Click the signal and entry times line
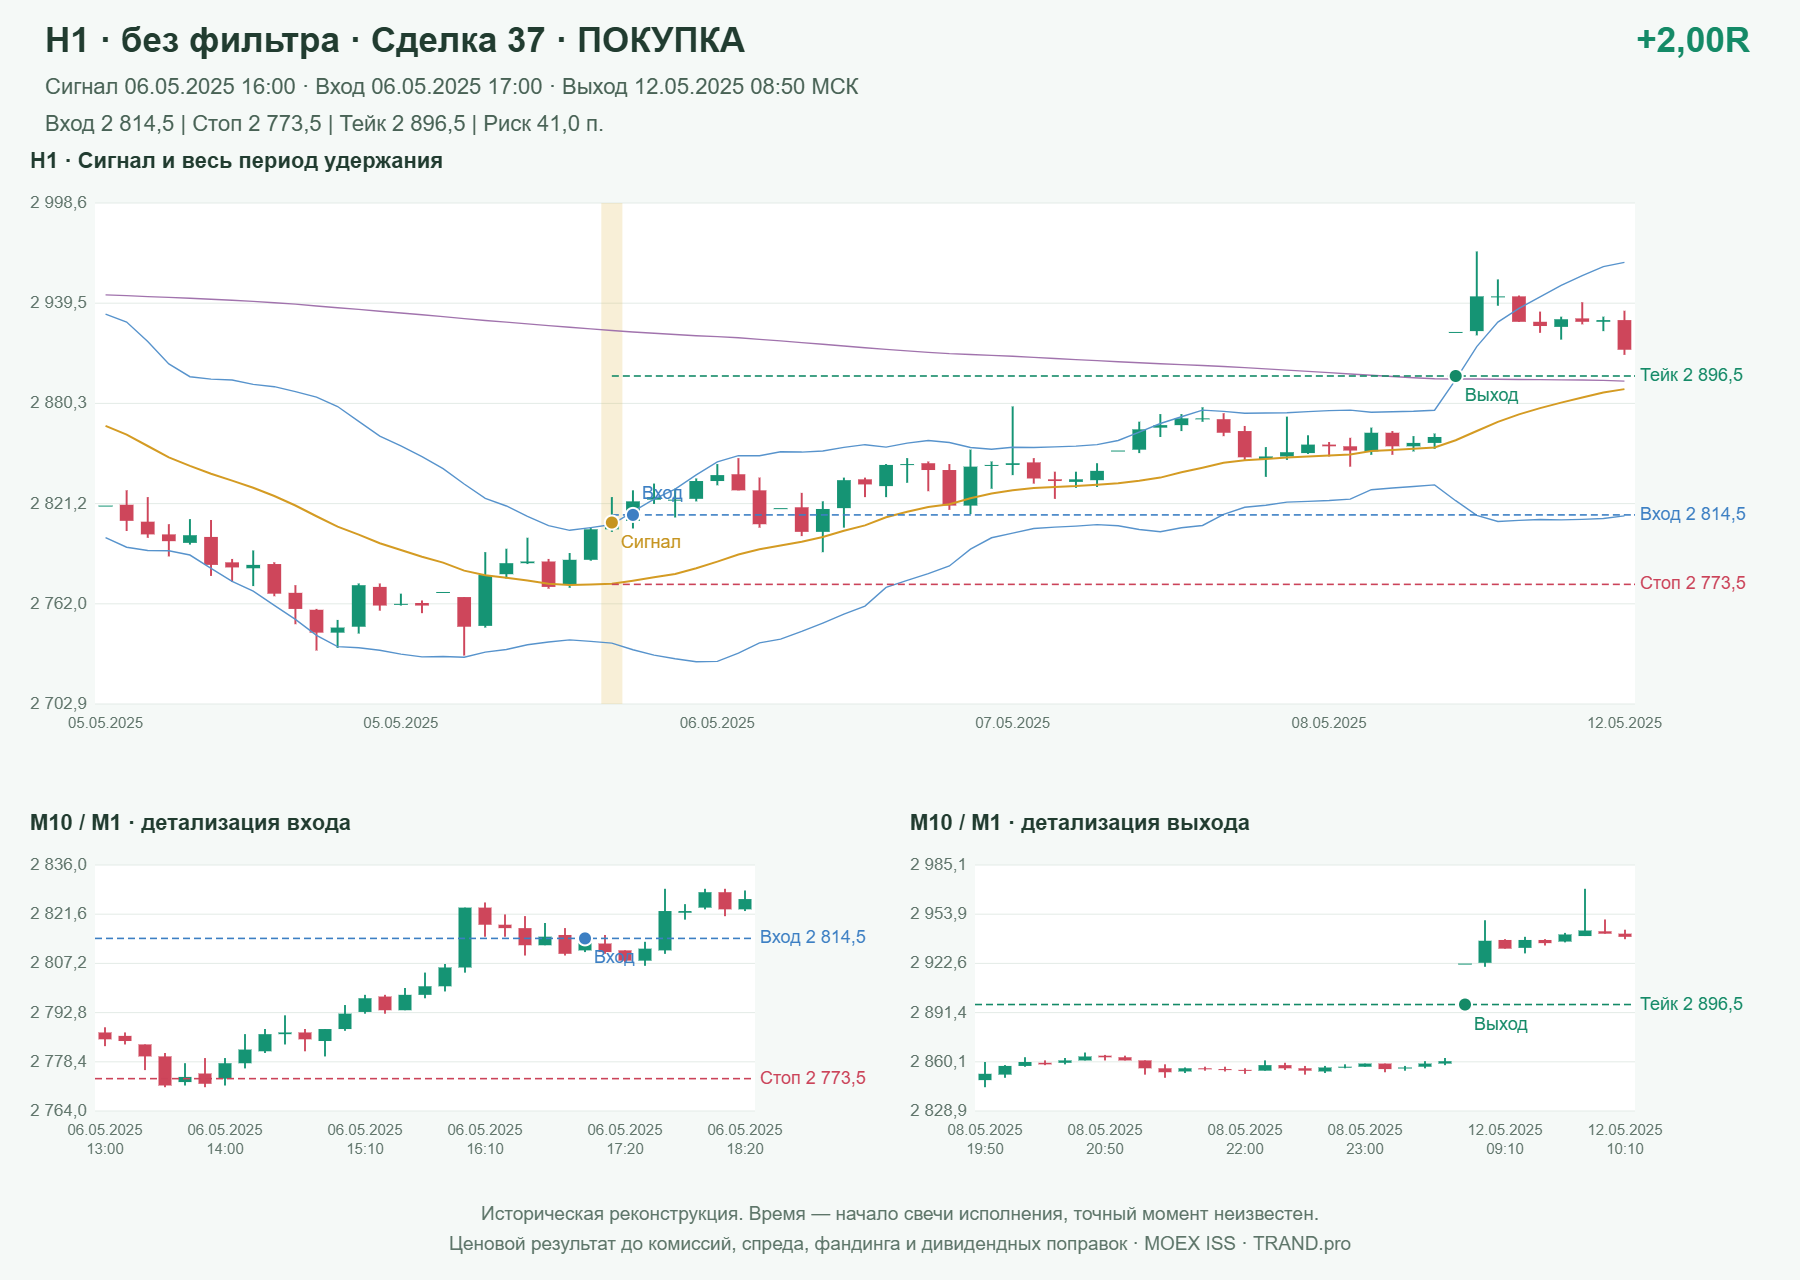The image size is (1800, 1280). click(x=452, y=87)
